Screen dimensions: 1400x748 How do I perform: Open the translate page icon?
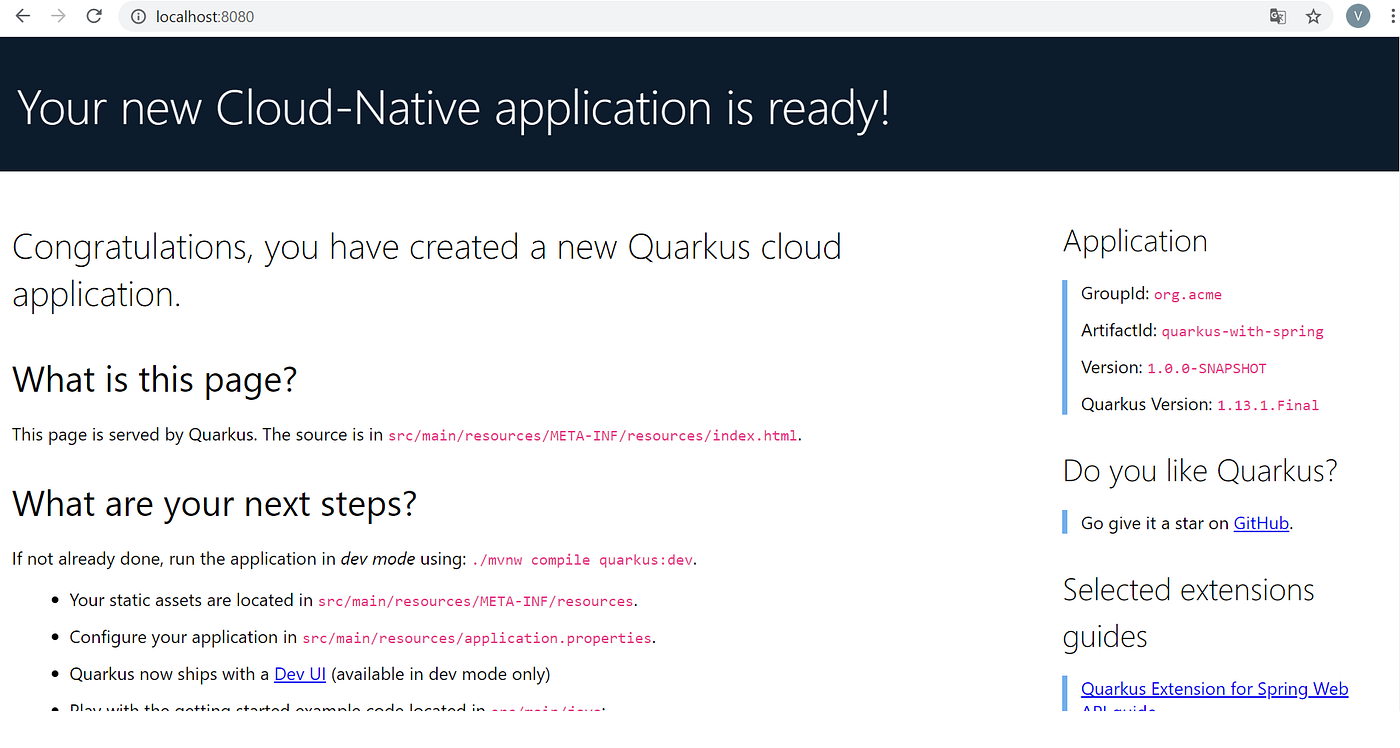(1278, 16)
